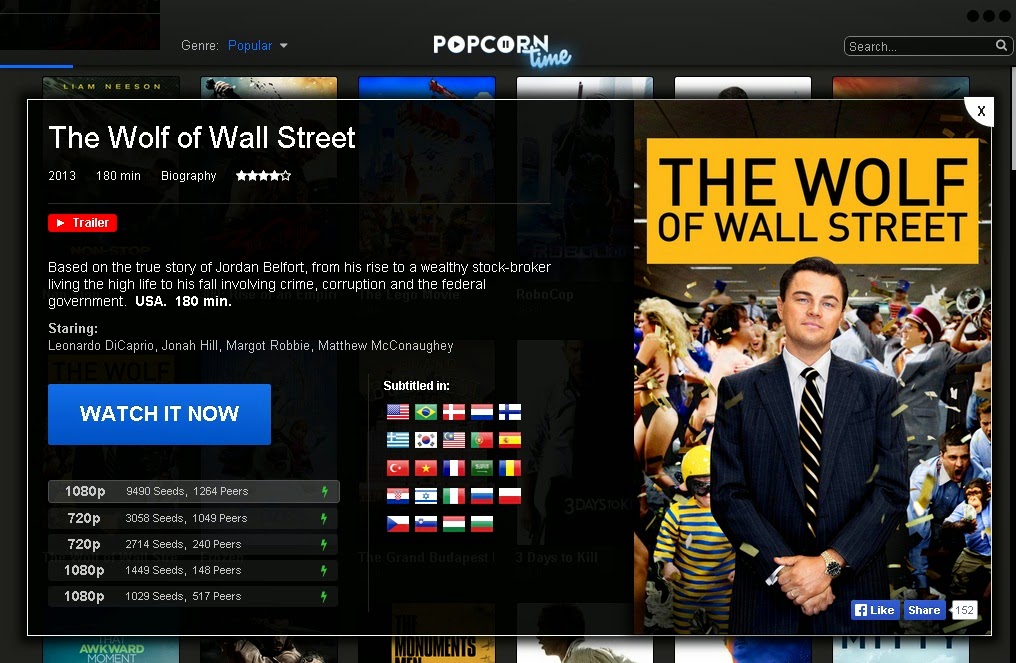1016x663 pixels.
Task: Choose the Polish flag subtitle
Action: pyautogui.click(x=509, y=496)
